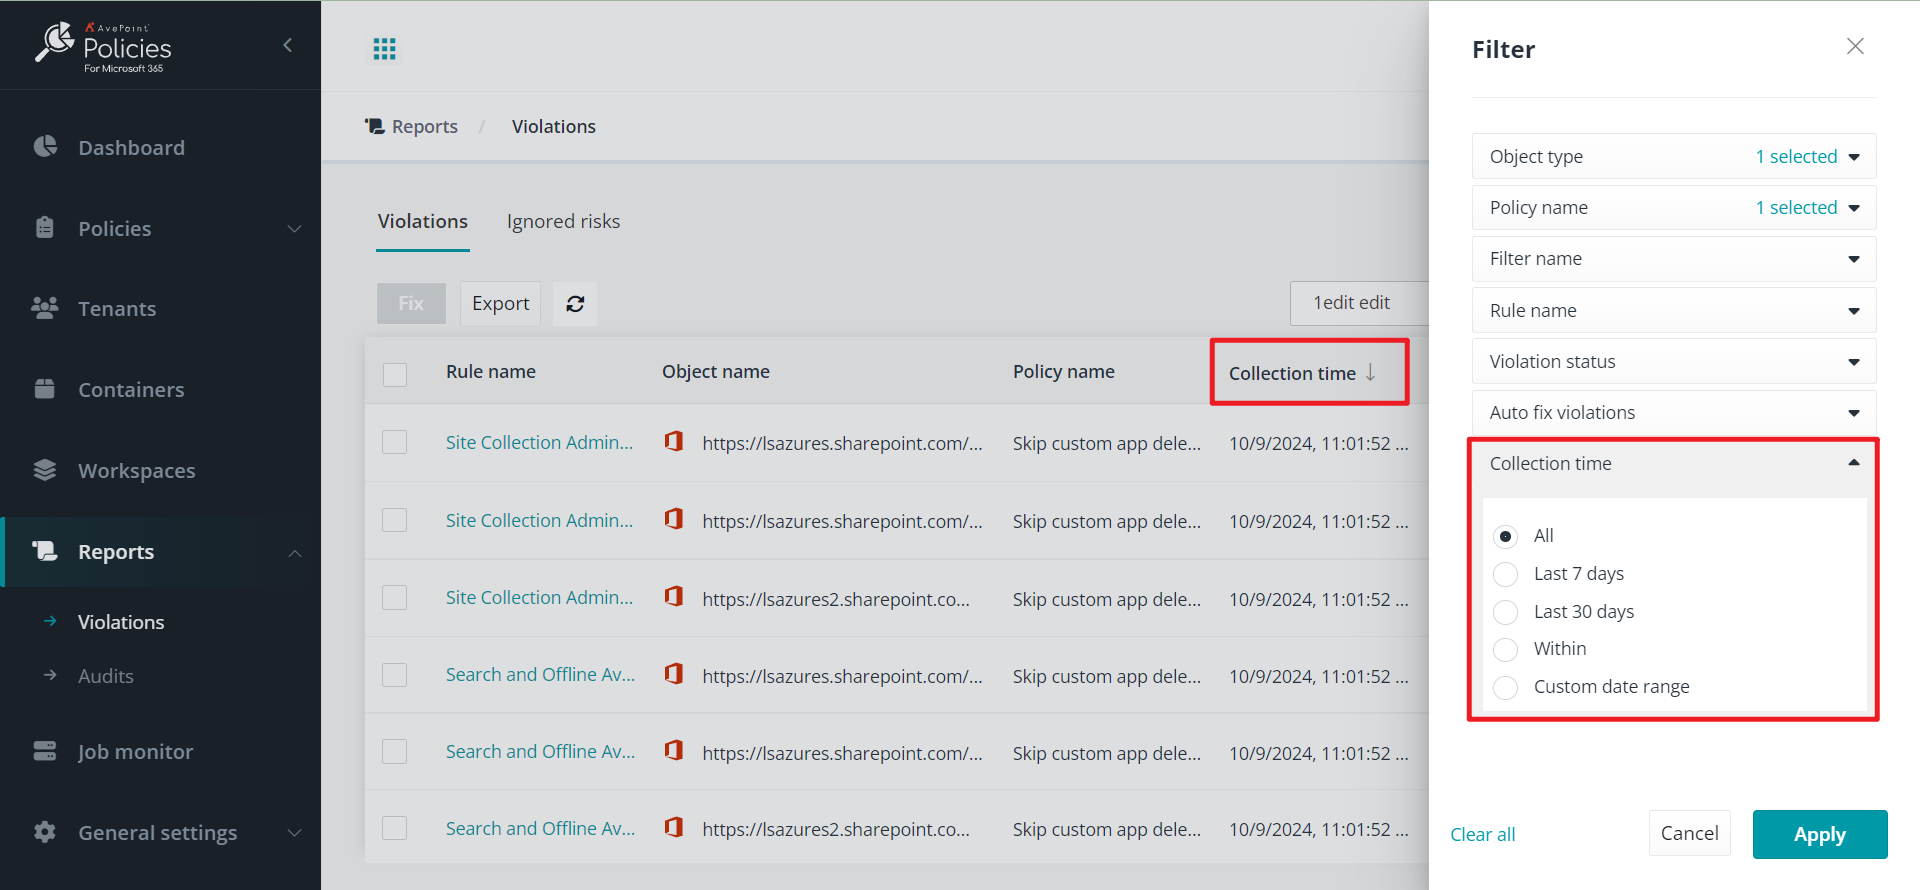
Task: Open the Policy name filter dropdown
Action: [x=1674, y=207]
